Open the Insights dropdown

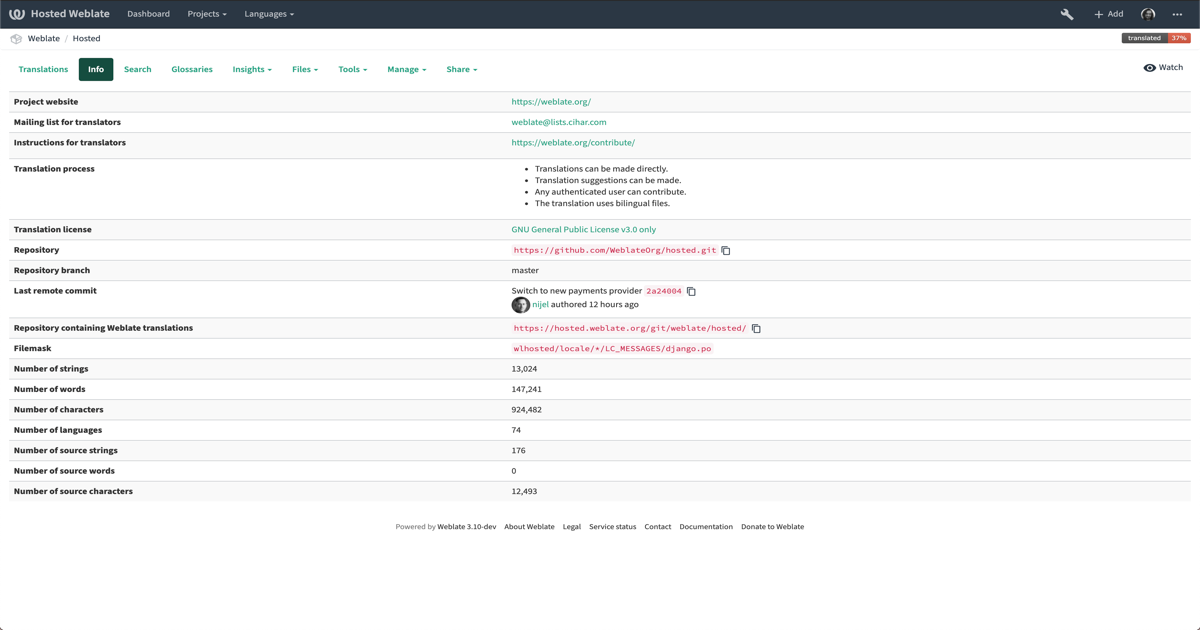pyautogui.click(x=252, y=69)
